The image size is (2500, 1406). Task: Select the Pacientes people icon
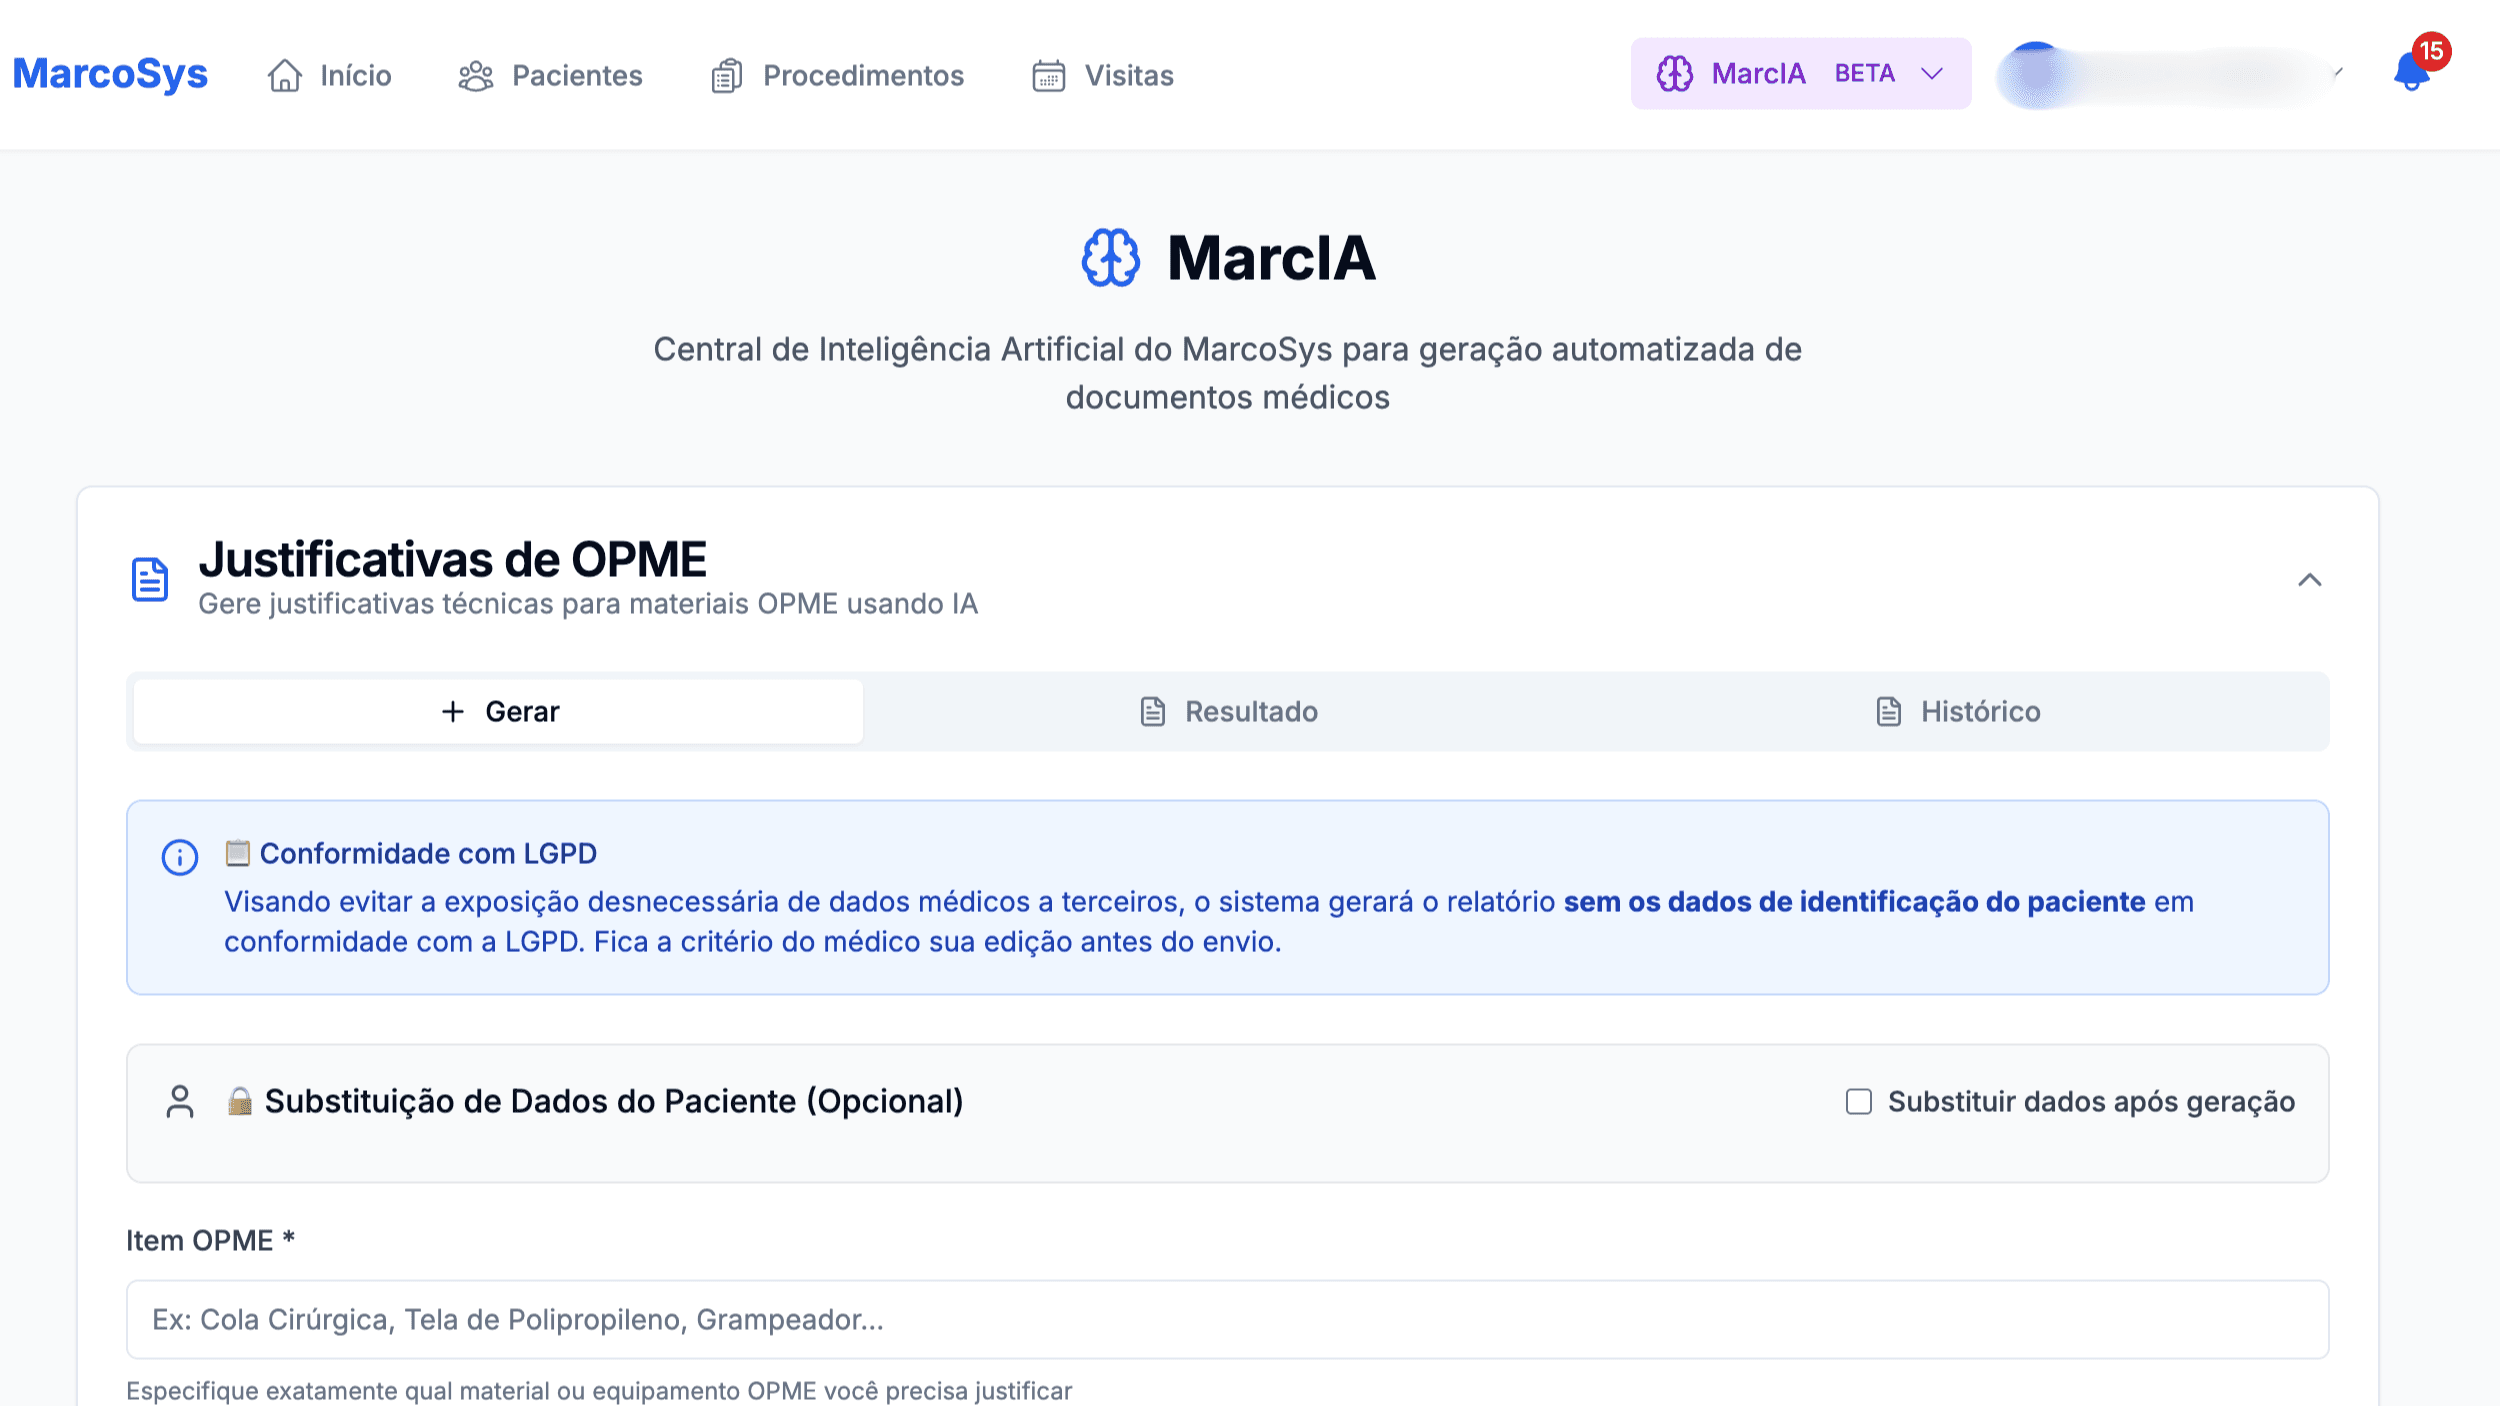point(477,74)
